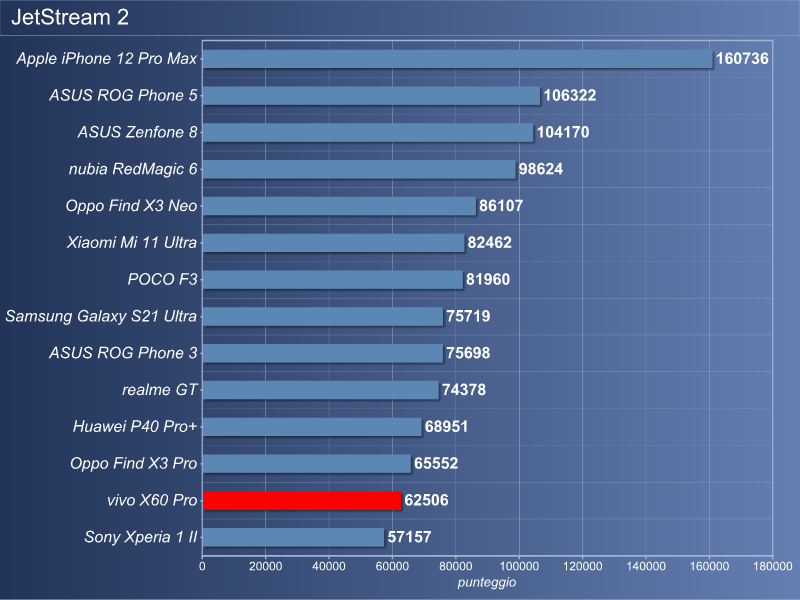Screen dimensions: 800x600
Task: Click the "Sony Xperia 1 II" label
Action: (141, 537)
